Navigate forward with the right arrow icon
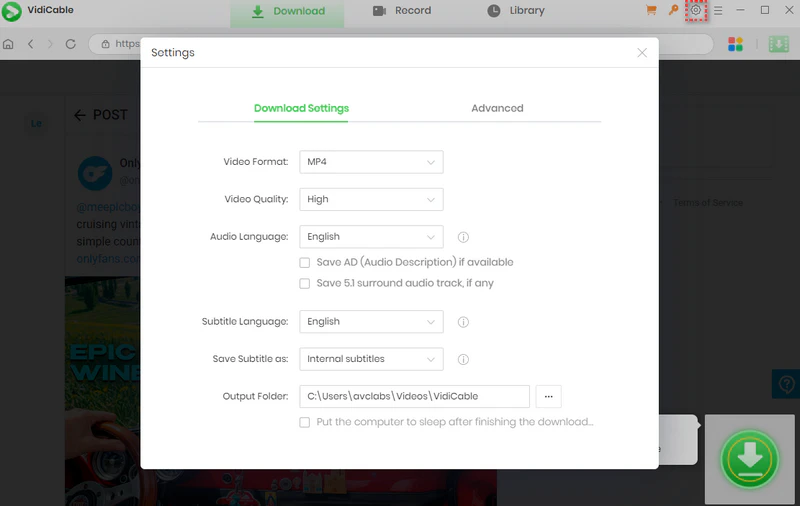This screenshot has height=506, width=800. click(50, 44)
